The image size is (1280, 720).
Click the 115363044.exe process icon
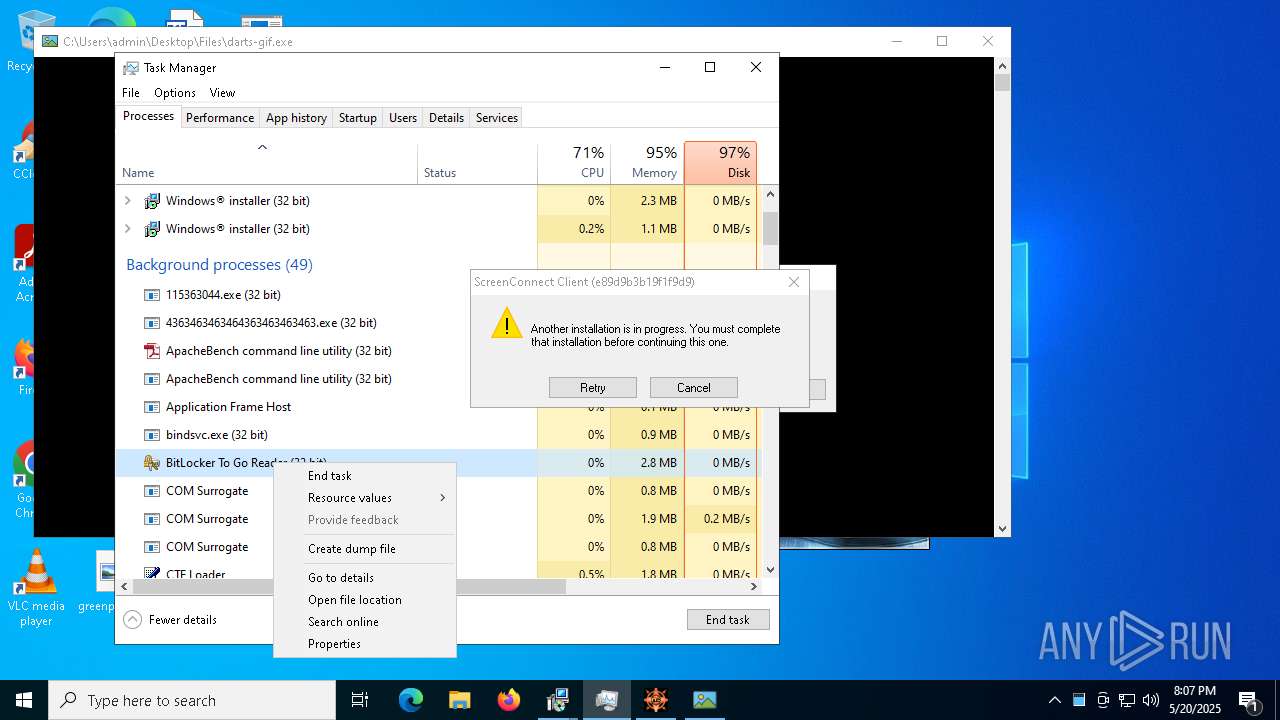[x=152, y=295]
